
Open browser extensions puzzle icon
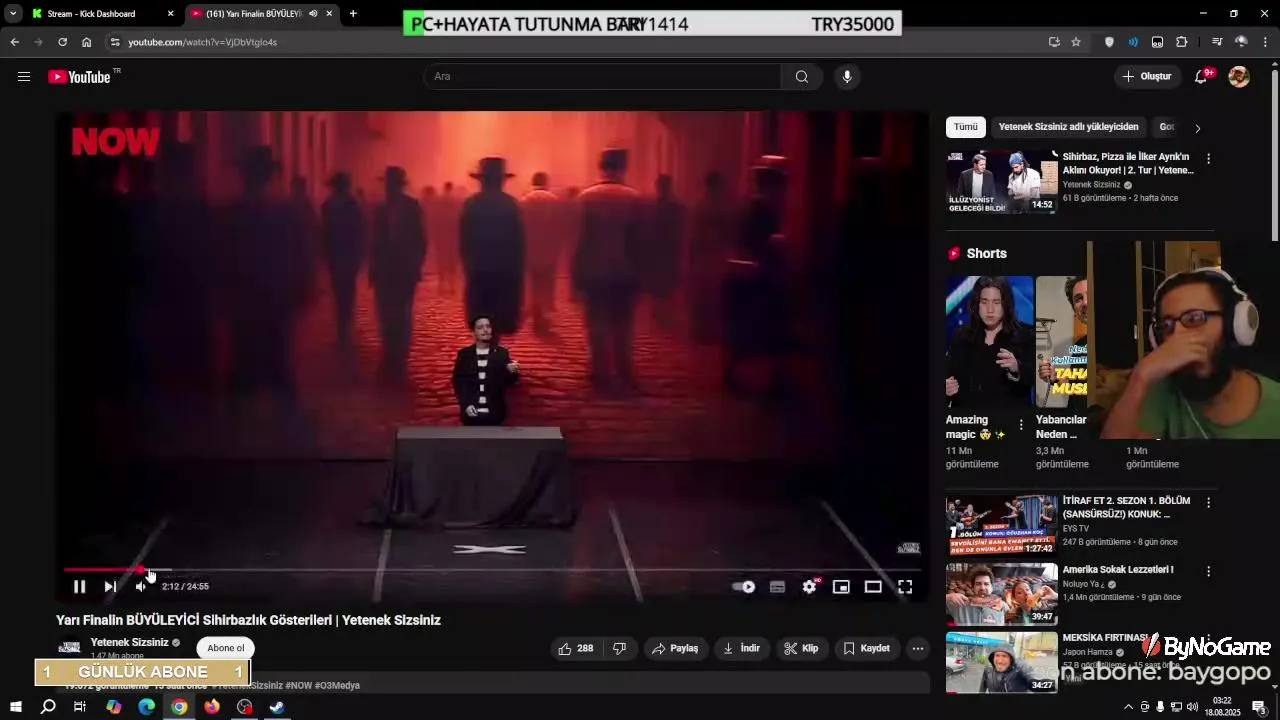(1181, 42)
